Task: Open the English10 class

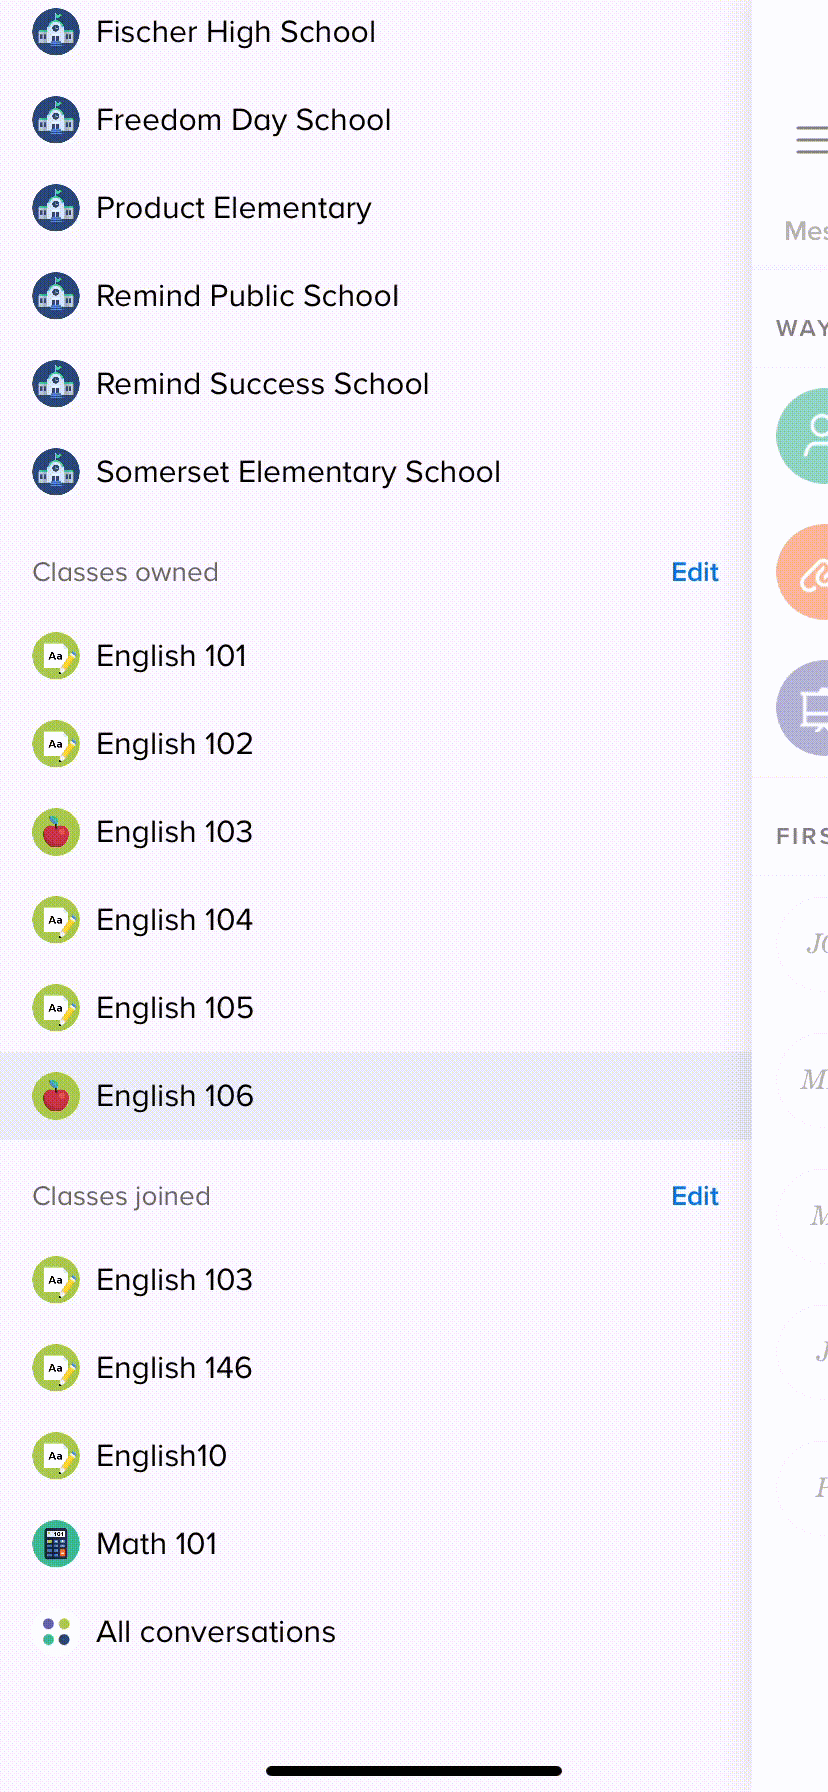Action: (161, 1456)
